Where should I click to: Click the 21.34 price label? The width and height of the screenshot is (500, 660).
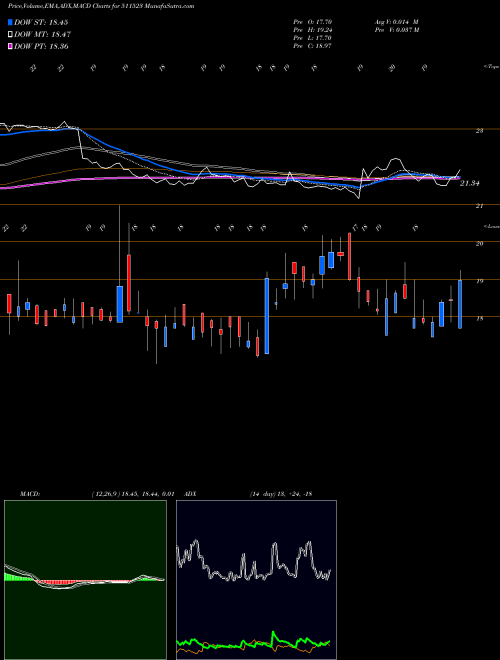[471, 183]
